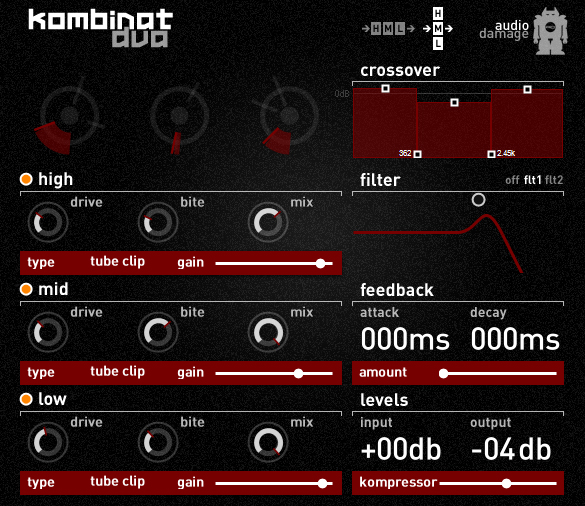Click the crossover section label
Screen dimensions: 585x506
(400, 71)
